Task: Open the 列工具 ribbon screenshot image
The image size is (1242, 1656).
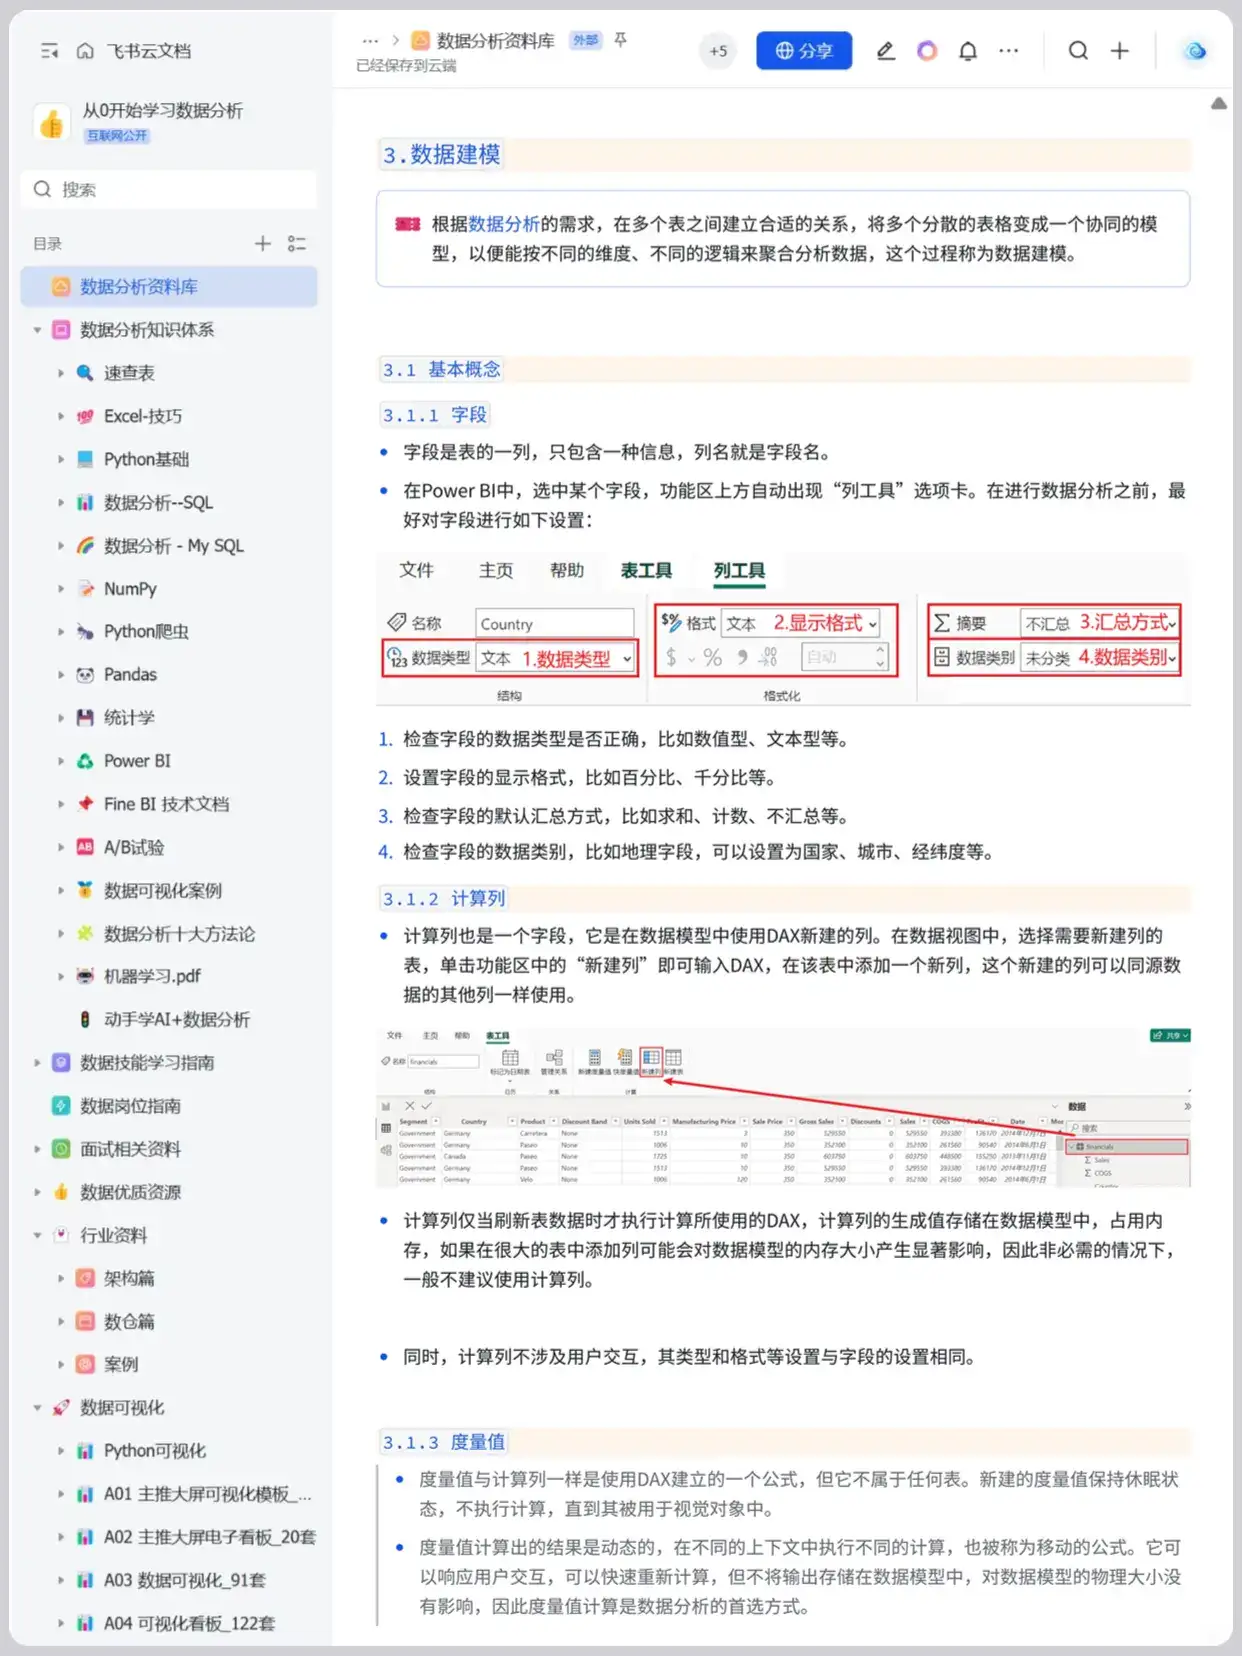Action: coord(783,628)
